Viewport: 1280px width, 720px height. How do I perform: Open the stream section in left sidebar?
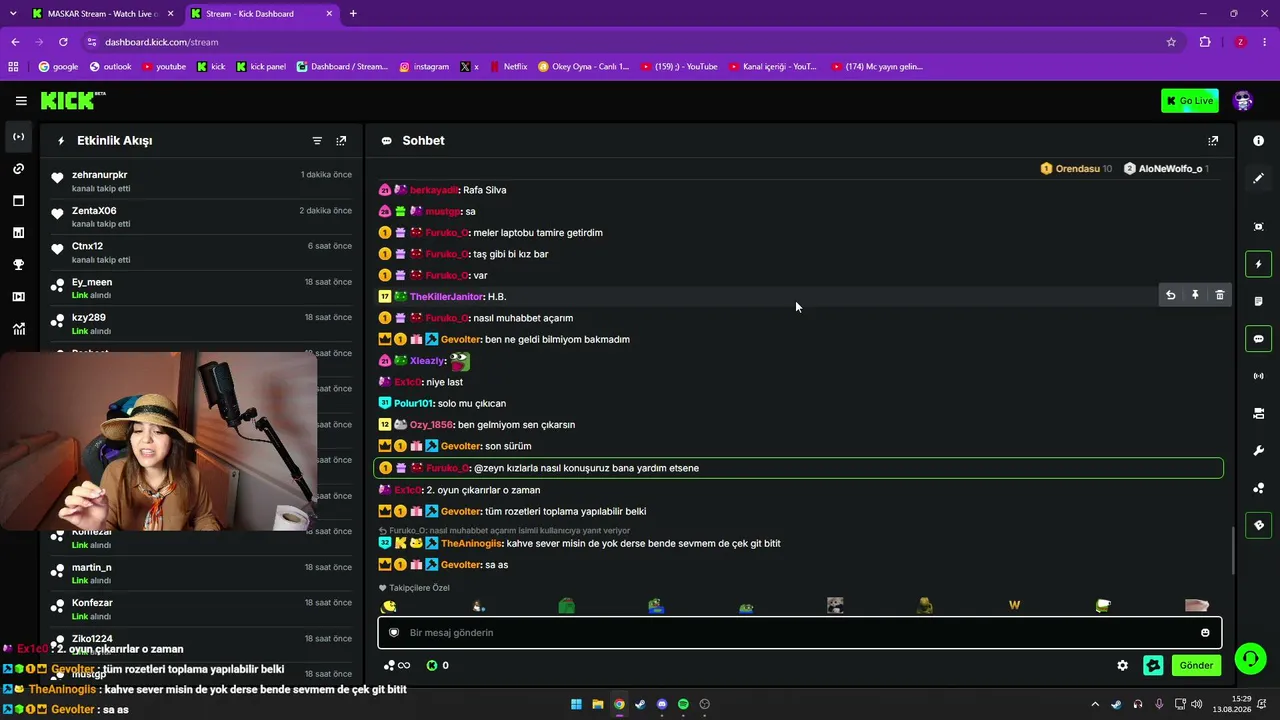coord(19,137)
